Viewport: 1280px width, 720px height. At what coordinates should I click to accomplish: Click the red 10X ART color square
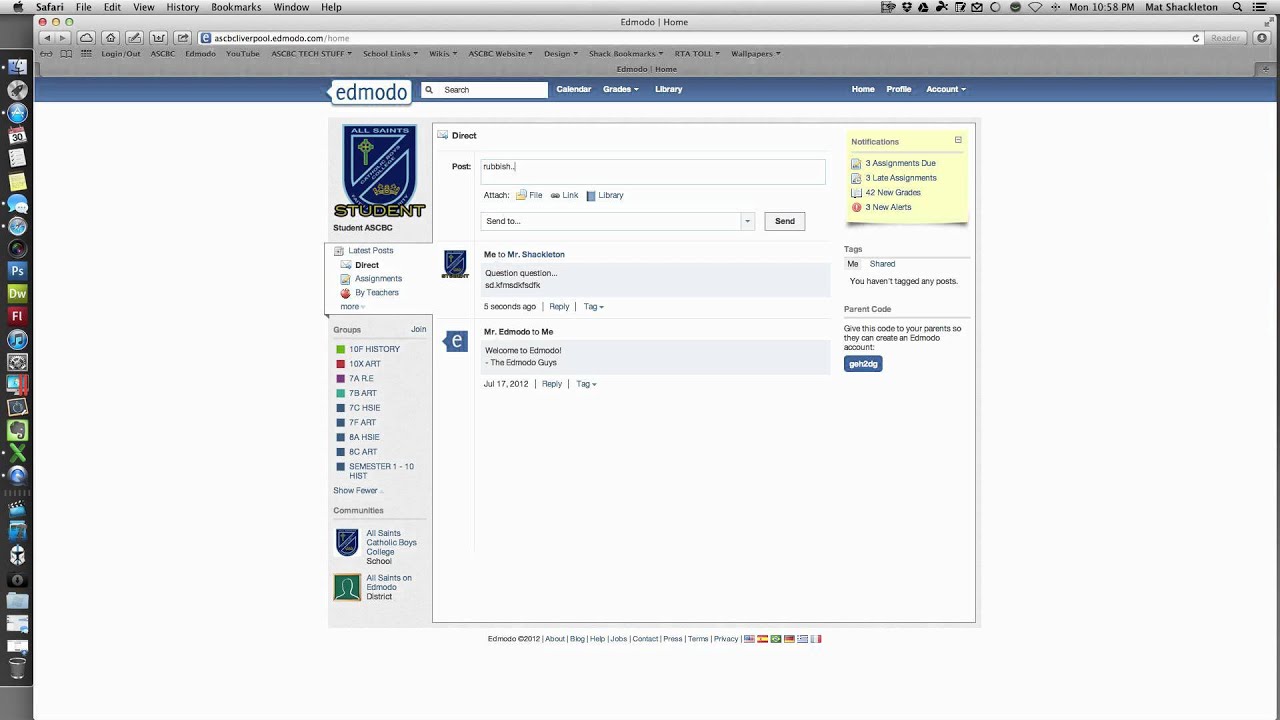point(341,364)
